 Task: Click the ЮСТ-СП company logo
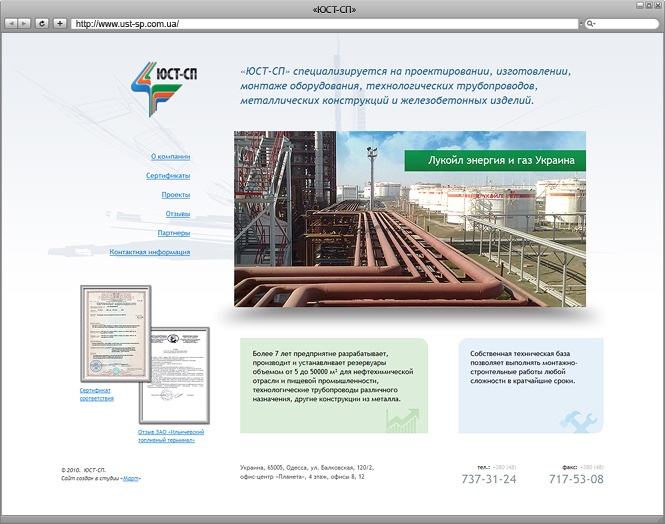[164, 89]
